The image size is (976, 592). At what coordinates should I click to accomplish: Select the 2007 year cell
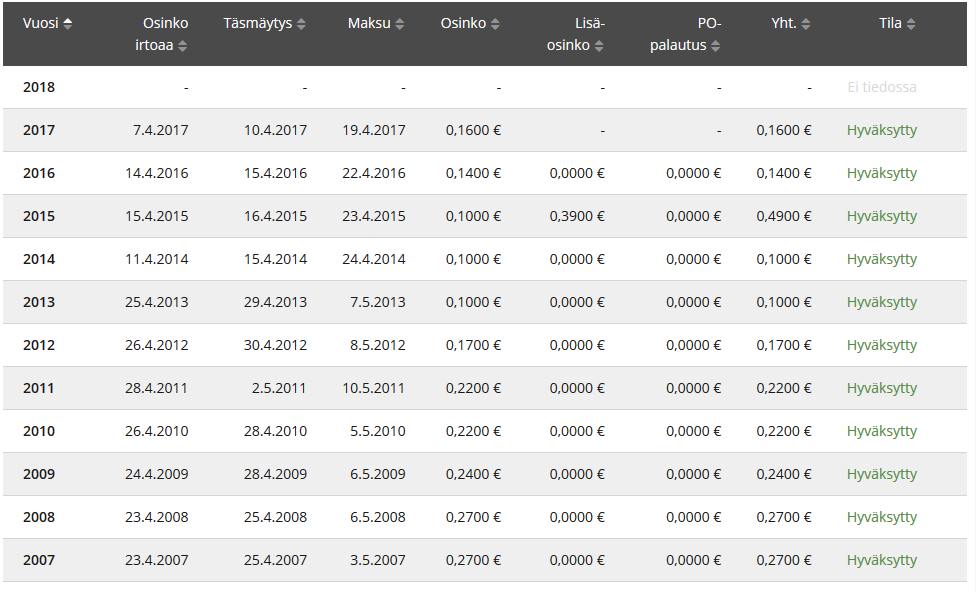click(x=39, y=560)
